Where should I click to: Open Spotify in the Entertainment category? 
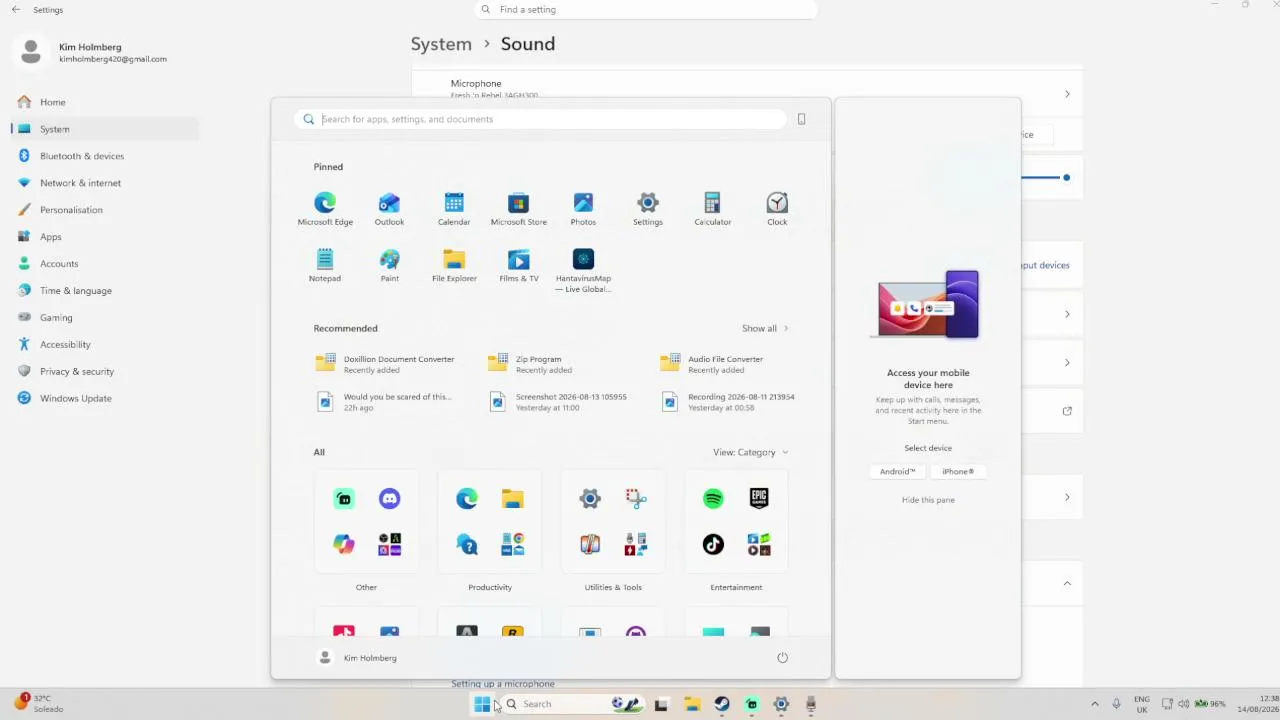click(713, 498)
